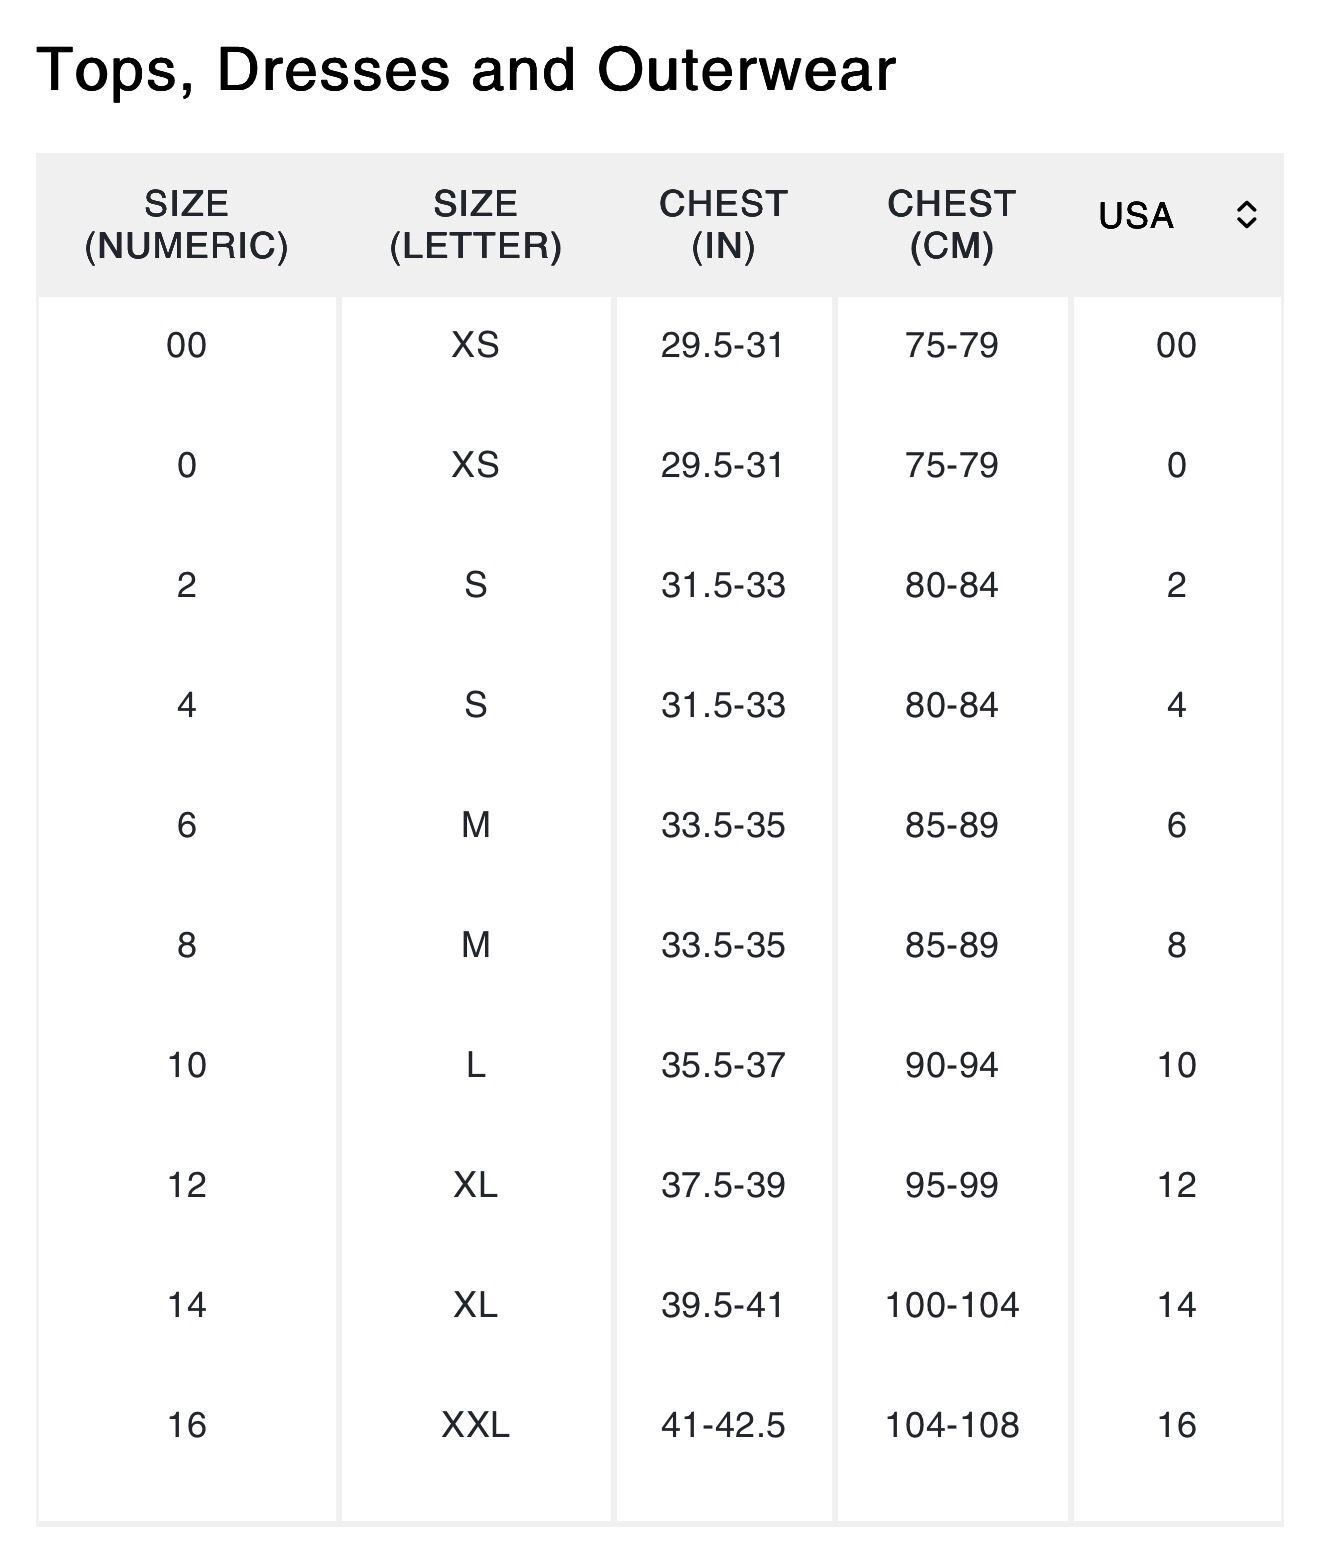Image resolution: width=1320 pixels, height=1547 pixels.
Task: Select the SIZE (LETTER) column header
Action: pos(475,225)
